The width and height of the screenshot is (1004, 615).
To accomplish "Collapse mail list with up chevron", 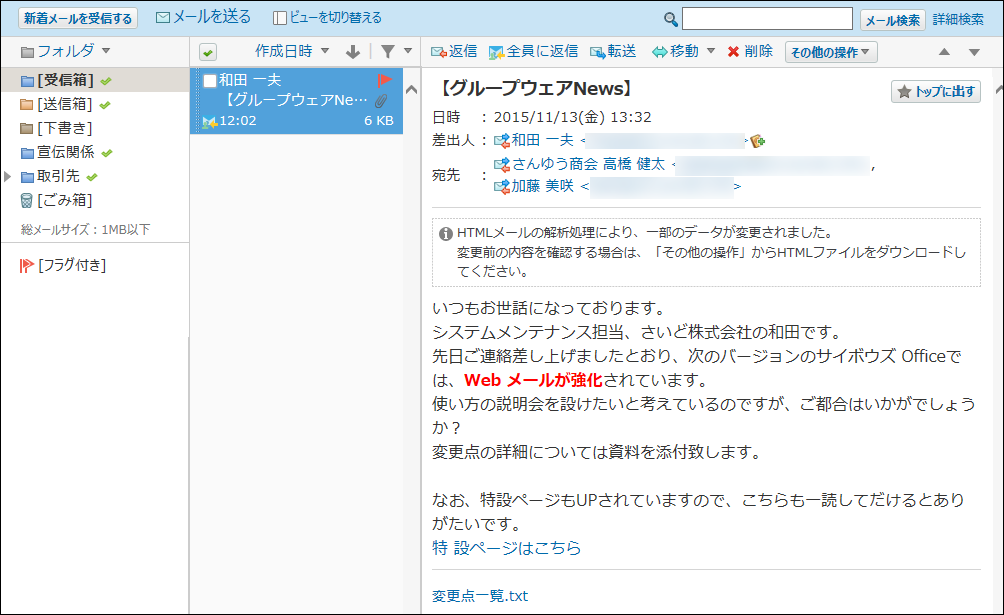I will point(412,90).
